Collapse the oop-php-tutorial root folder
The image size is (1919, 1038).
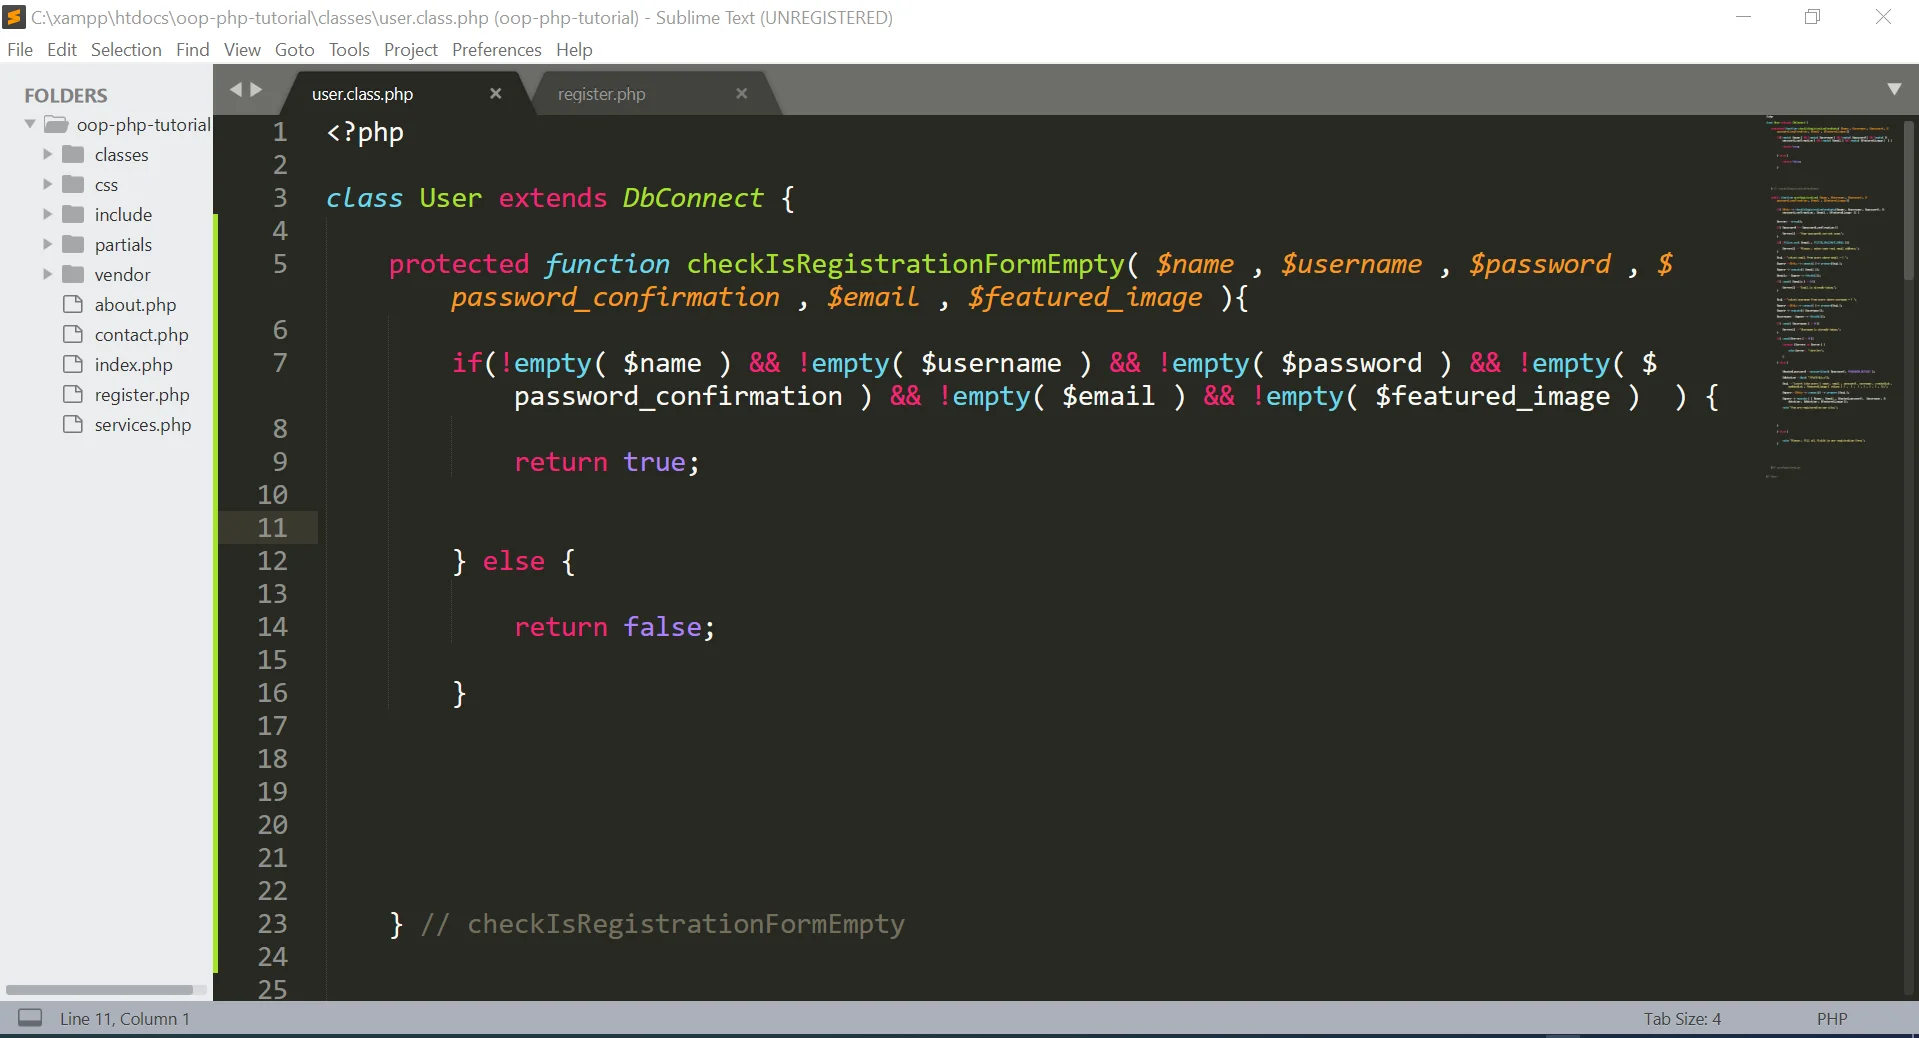(x=30, y=124)
